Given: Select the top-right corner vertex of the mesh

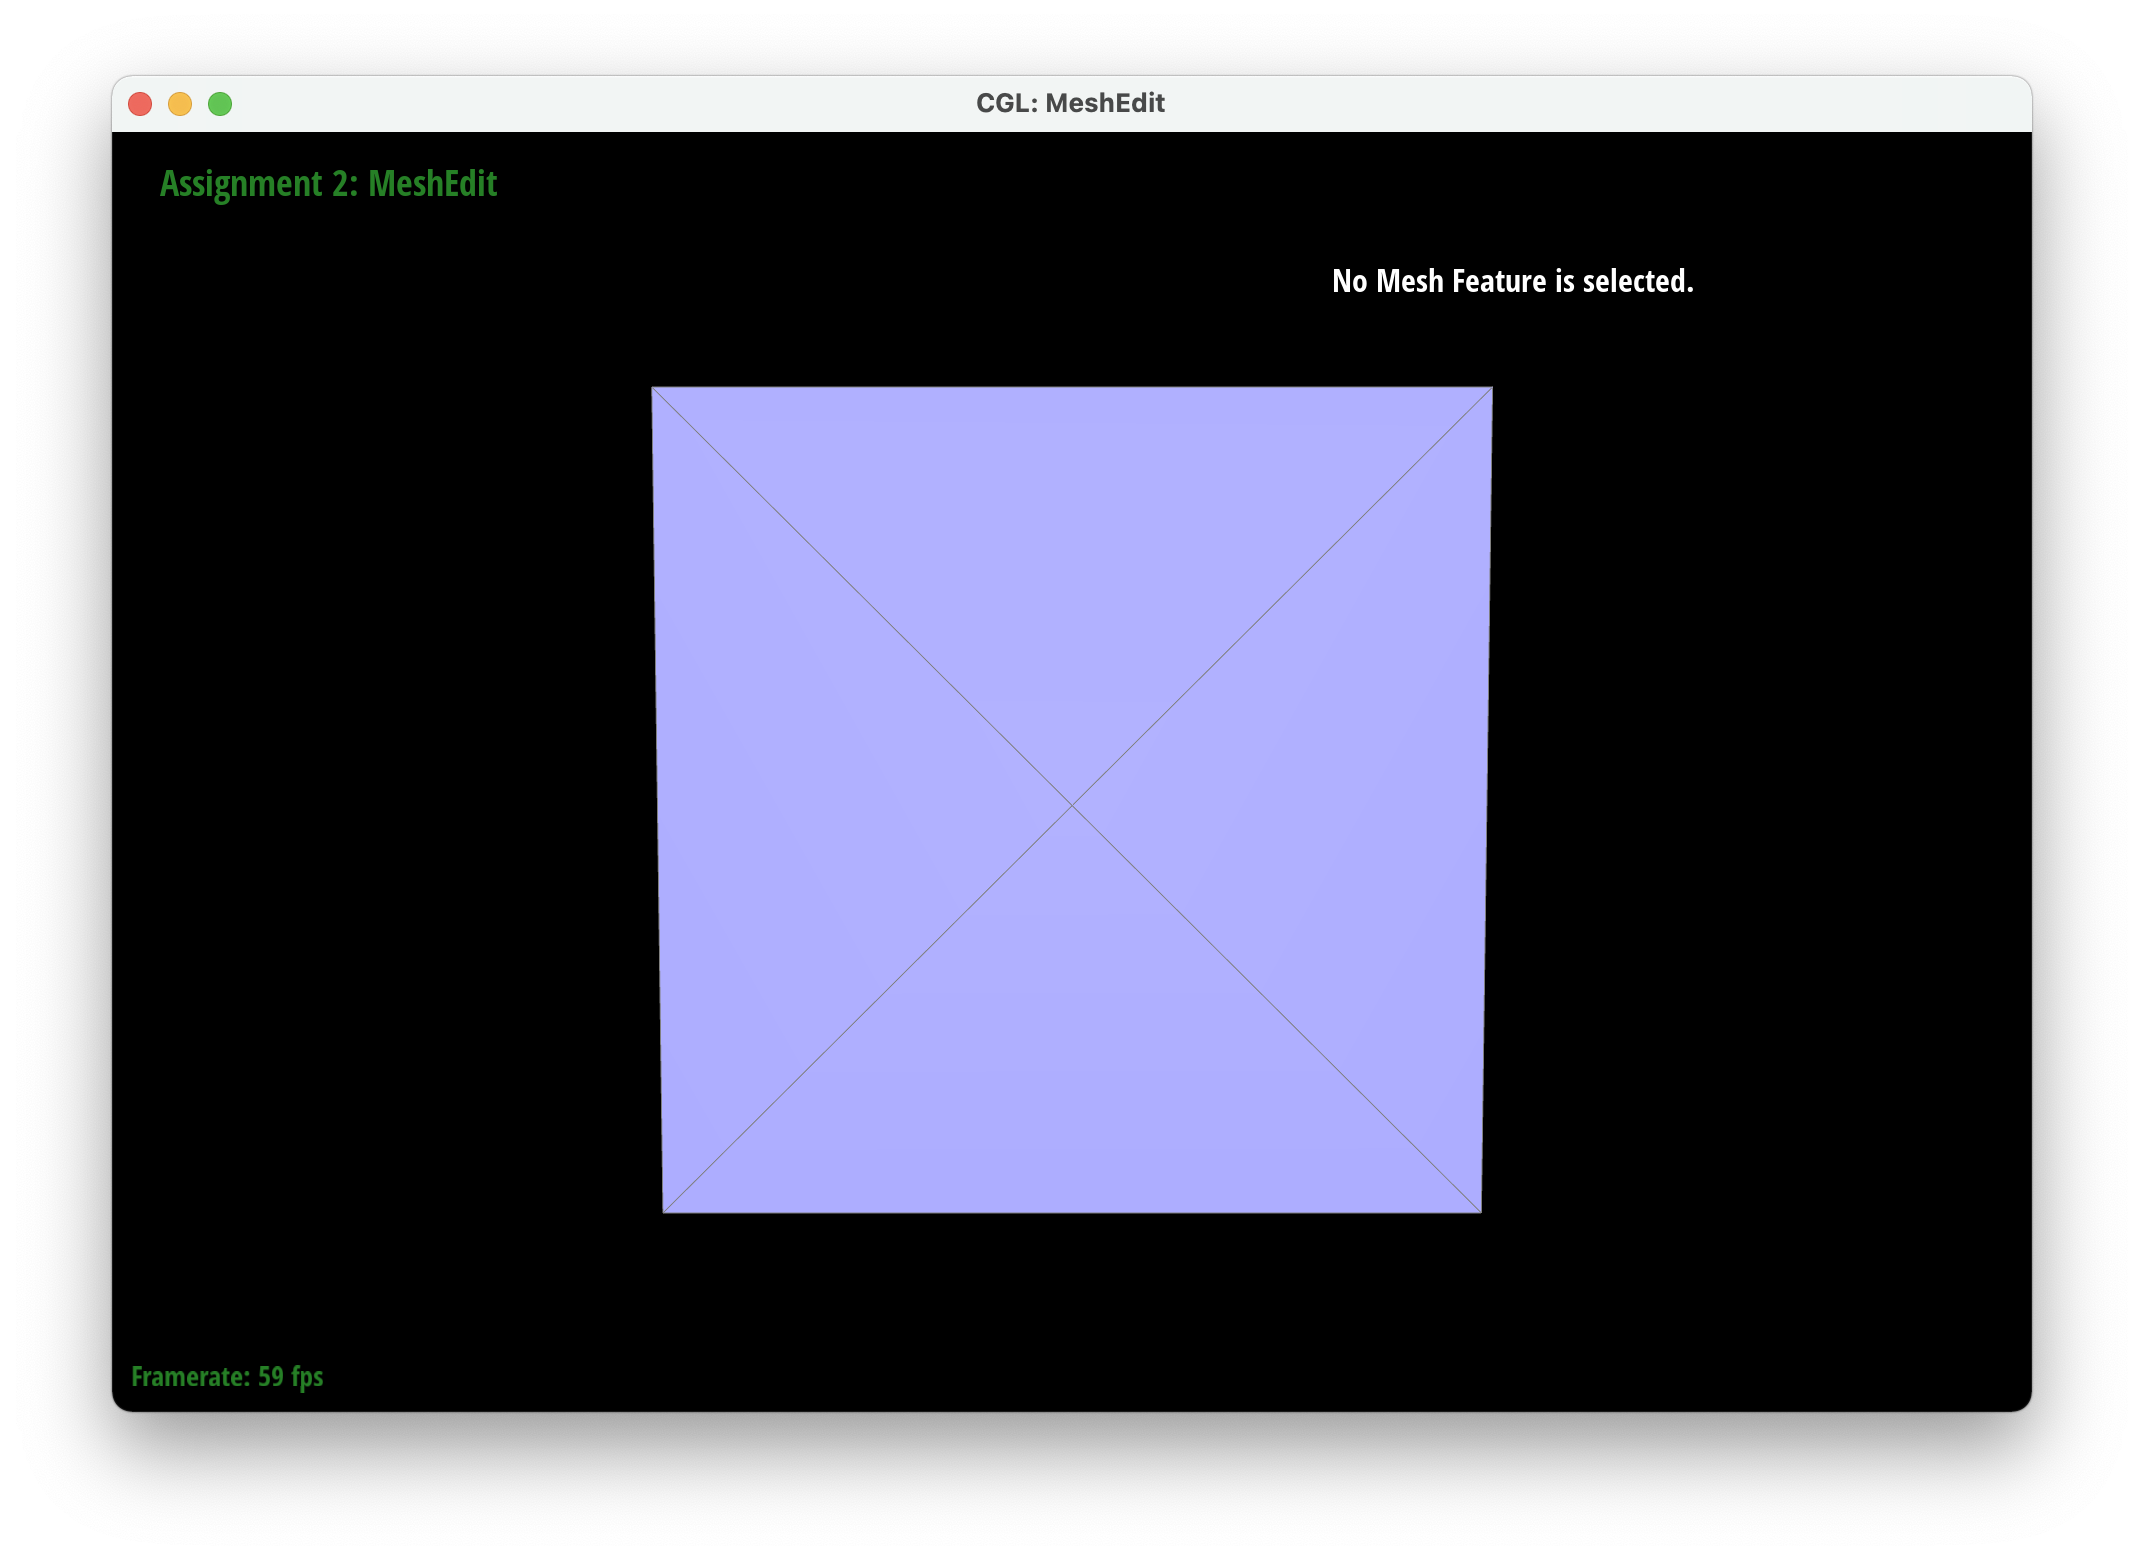Looking at the screenshot, I should coord(1492,388).
